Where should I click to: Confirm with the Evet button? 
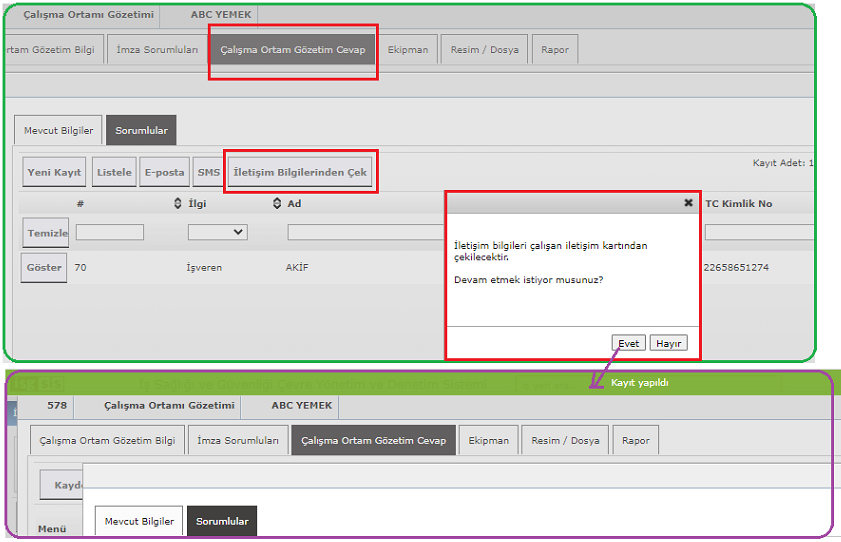628,343
